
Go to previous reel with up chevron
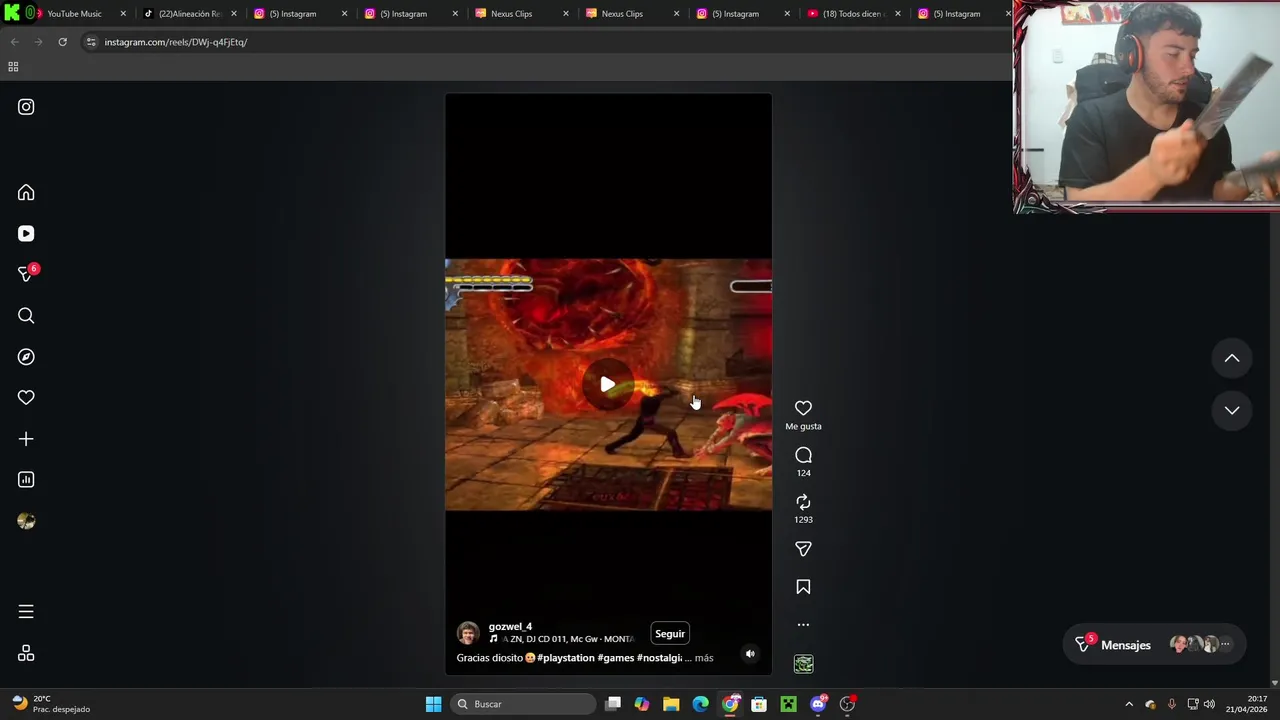pos(1232,358)
